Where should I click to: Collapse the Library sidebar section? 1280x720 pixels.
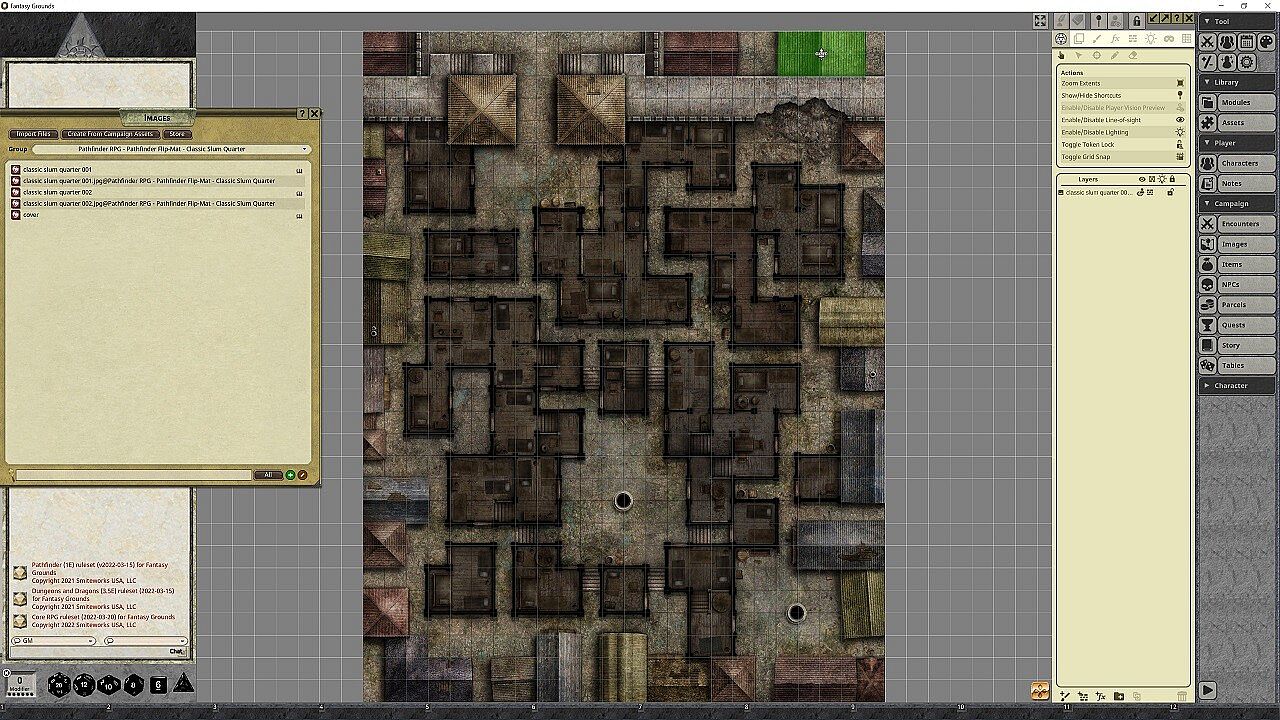[1237, 82]
